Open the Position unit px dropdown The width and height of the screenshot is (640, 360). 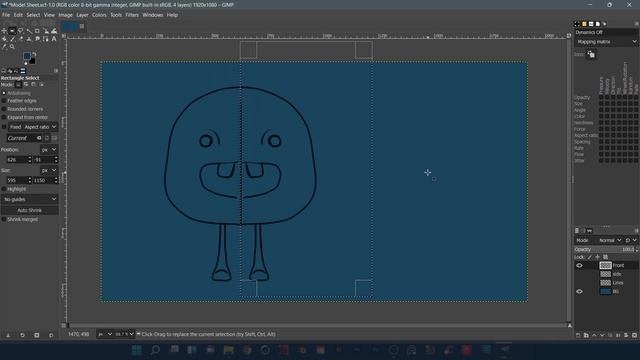(49, 149)
